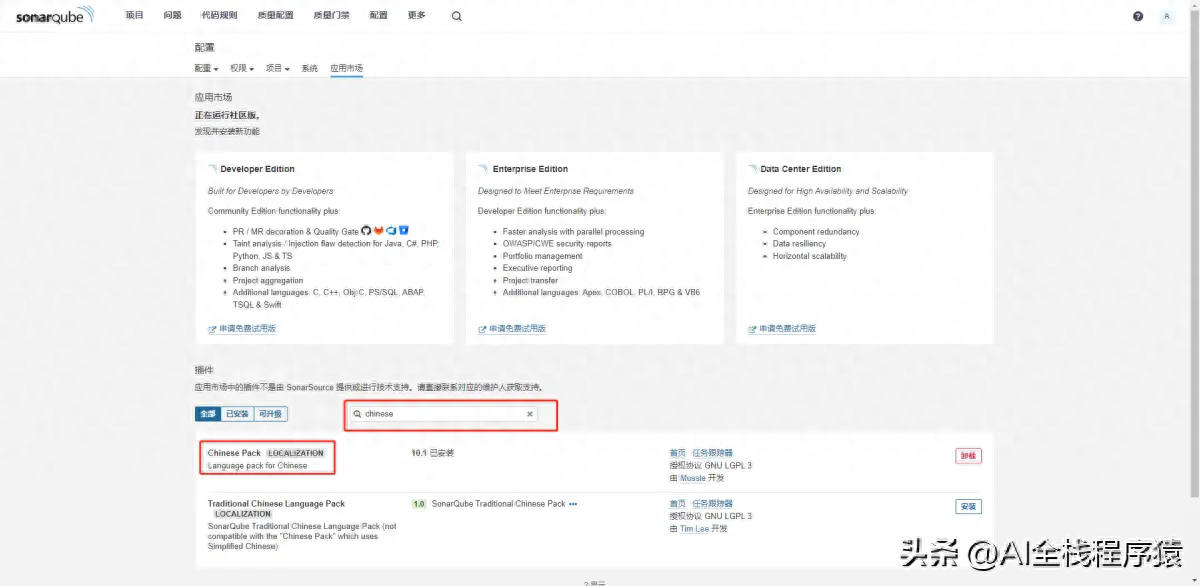Viewport: 1200px width, 586px height.
Task: Click the Azure DevOps icon in Developer Edition
Action: (392, 231)
